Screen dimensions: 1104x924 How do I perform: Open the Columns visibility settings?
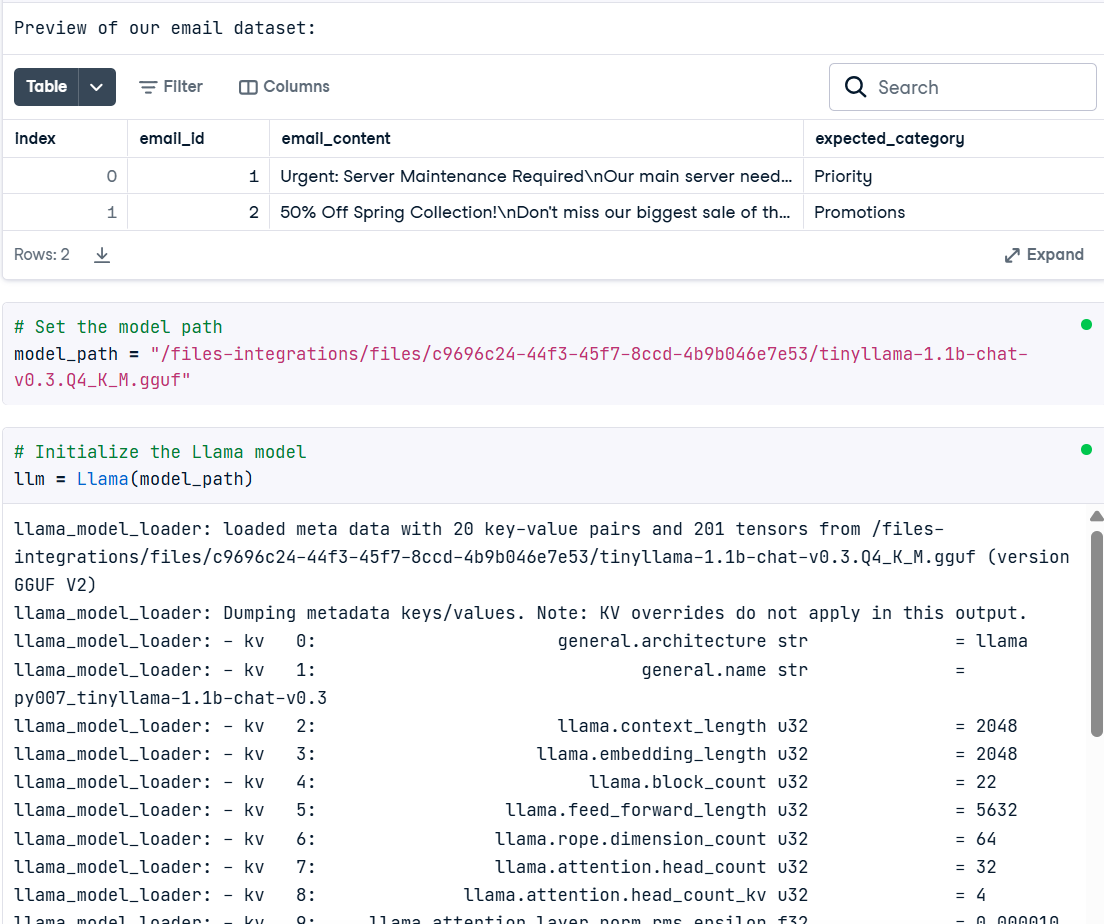click(284, 87)
